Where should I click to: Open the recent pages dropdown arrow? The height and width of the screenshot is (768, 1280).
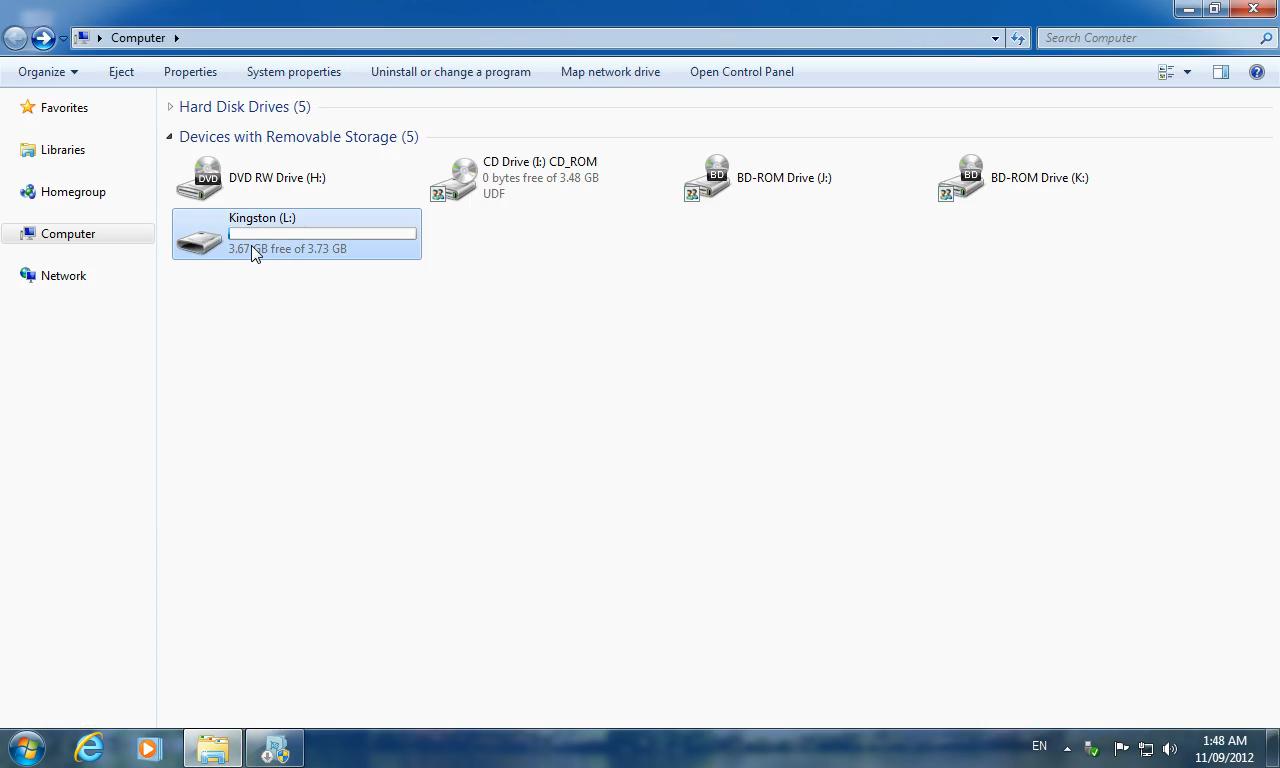(x=63, y=39)
